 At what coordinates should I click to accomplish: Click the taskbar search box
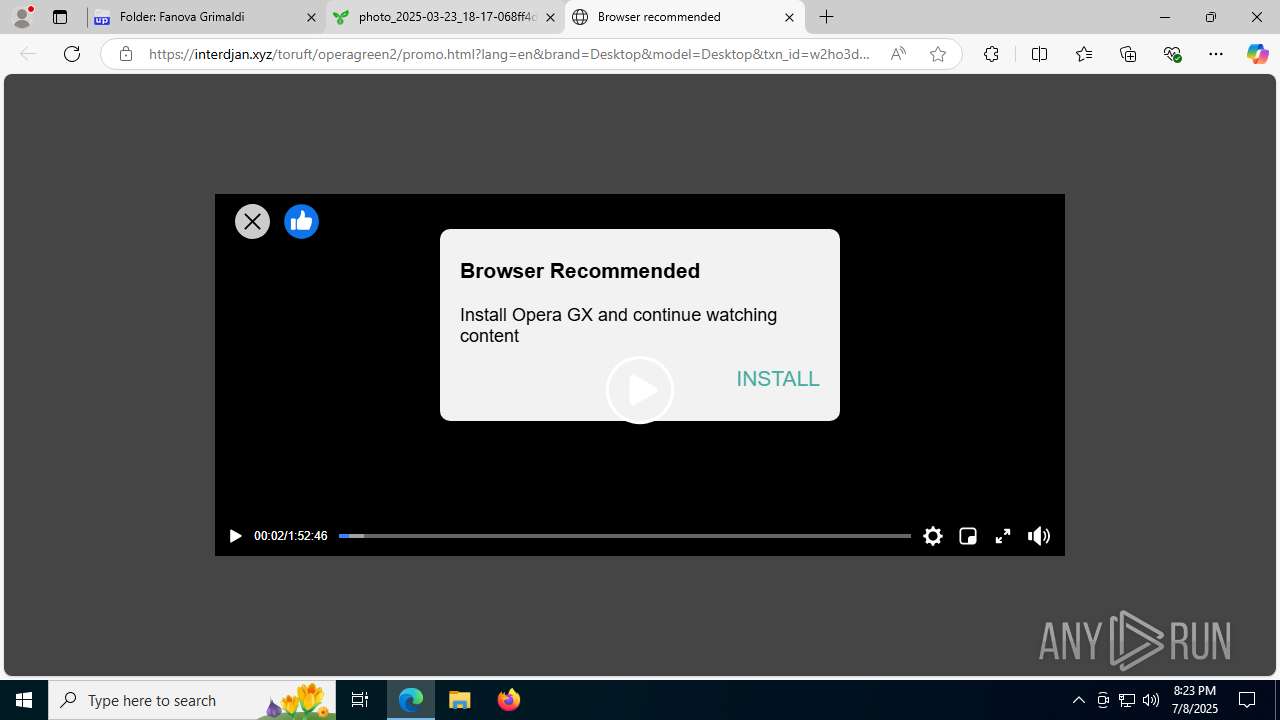(x=192, y=700)
